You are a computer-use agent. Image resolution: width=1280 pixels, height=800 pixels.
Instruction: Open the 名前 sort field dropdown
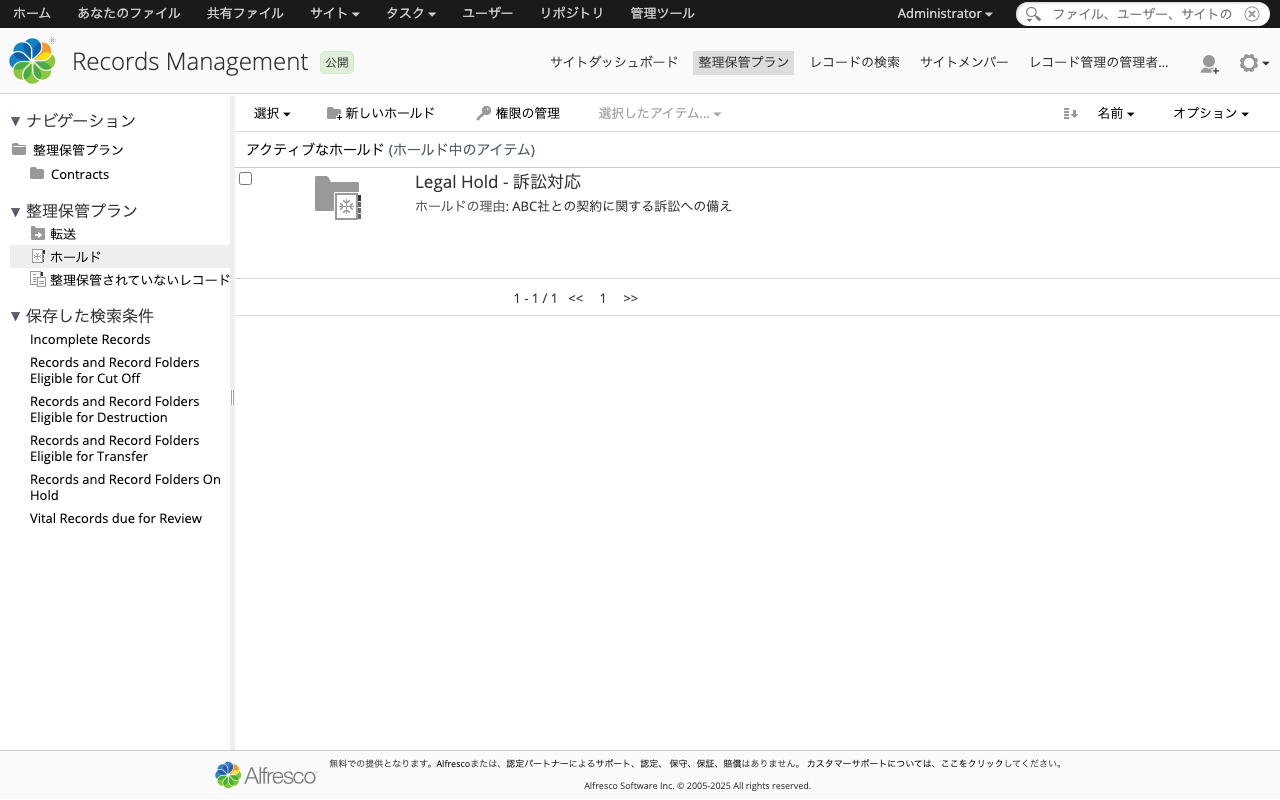(1116, 114)
